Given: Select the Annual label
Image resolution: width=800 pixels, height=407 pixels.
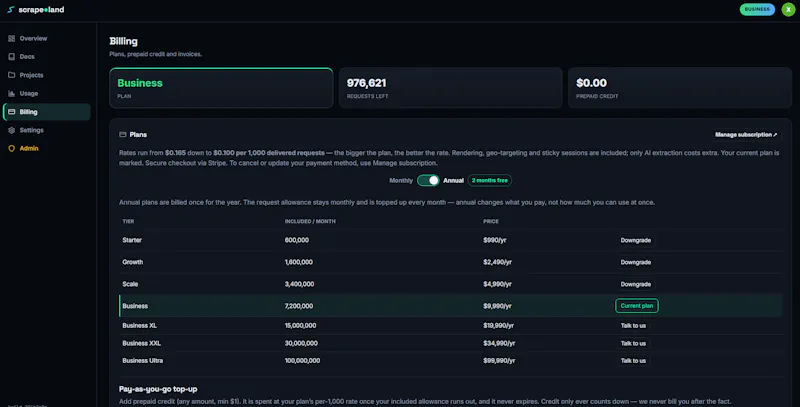Looking at the screenshot, I should tap(453, 181).
